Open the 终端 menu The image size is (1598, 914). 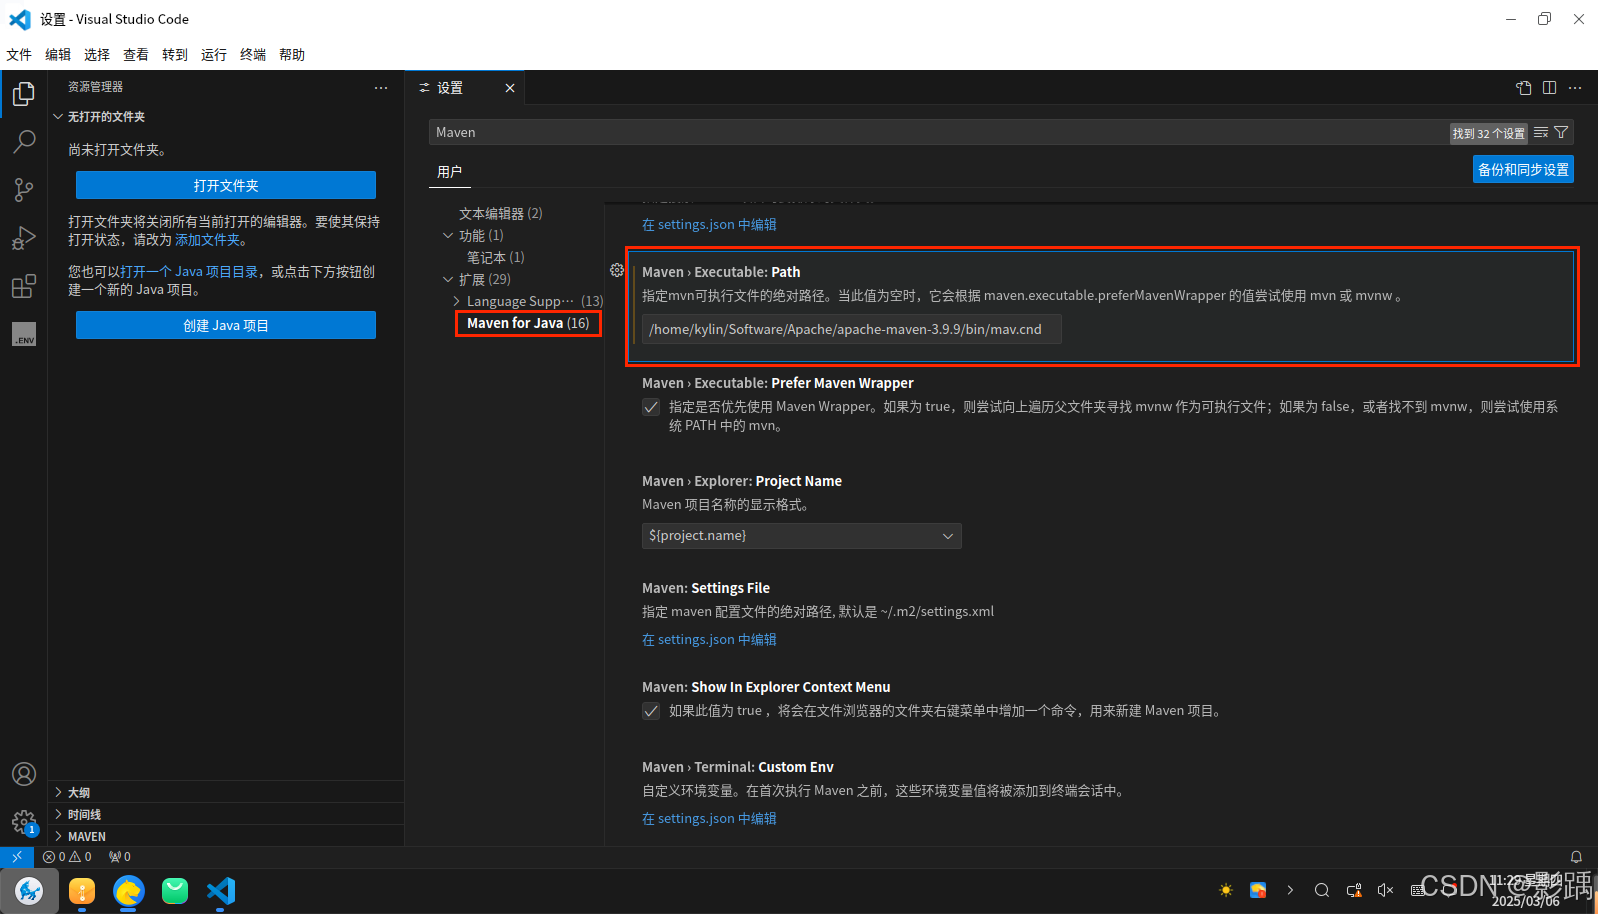[253, 55]
